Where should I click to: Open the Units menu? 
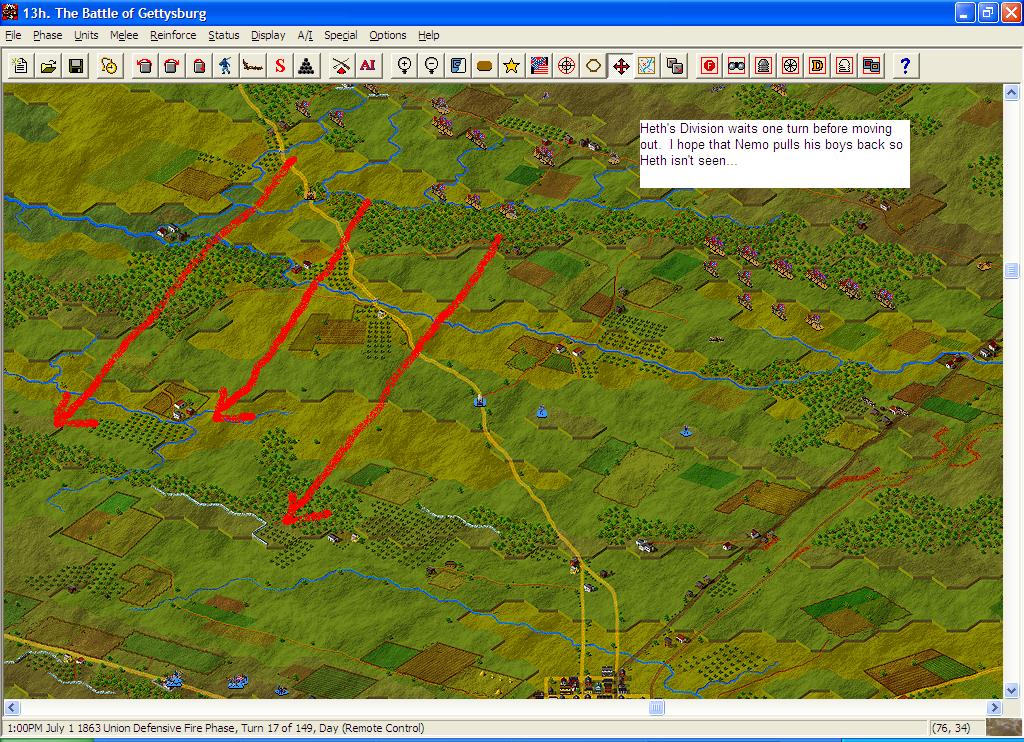click(86, 35)
